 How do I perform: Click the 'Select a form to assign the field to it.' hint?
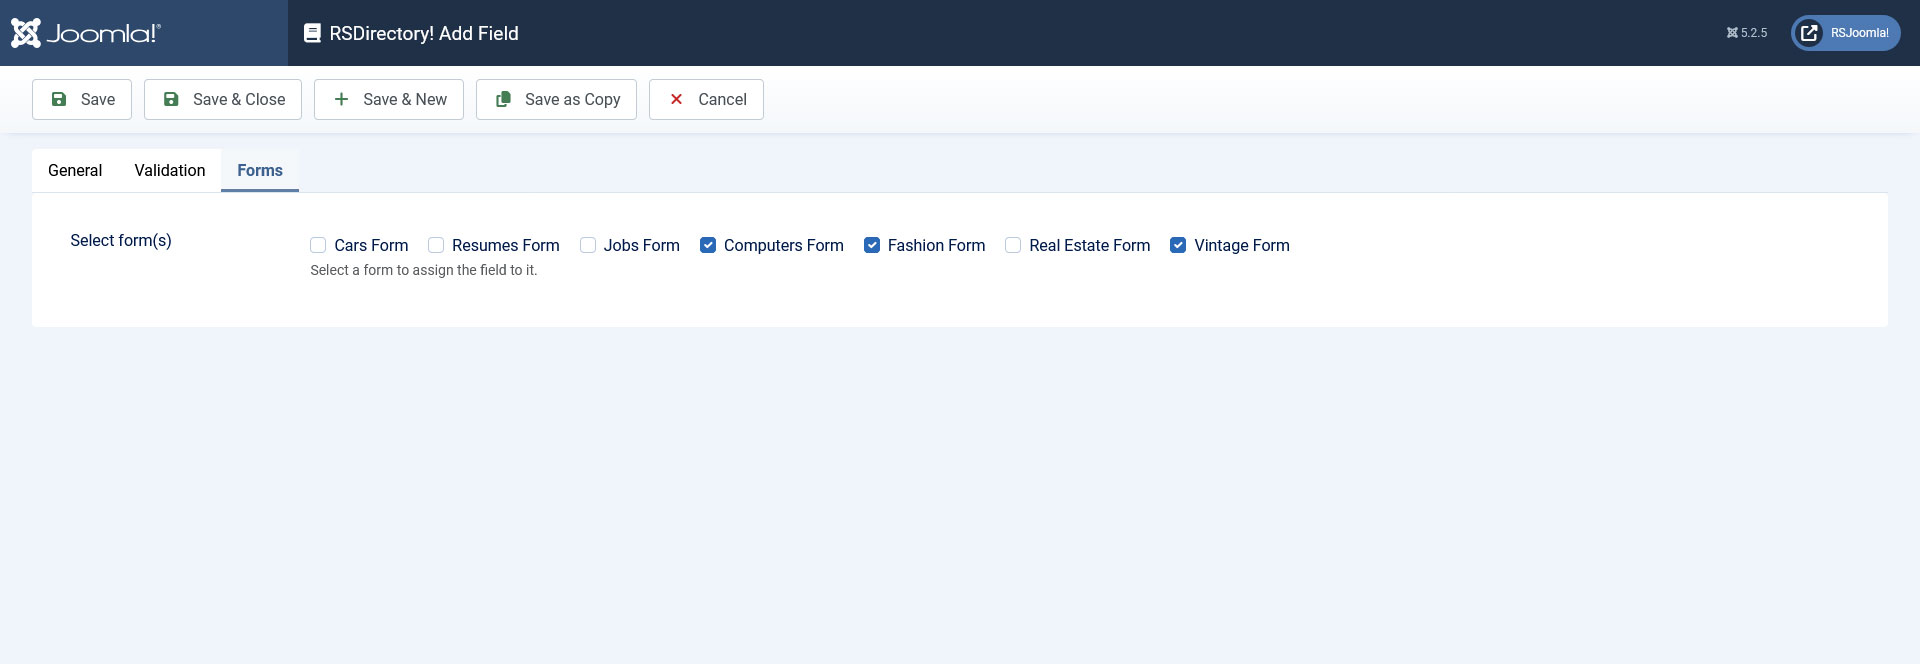(x=424, y=271)
